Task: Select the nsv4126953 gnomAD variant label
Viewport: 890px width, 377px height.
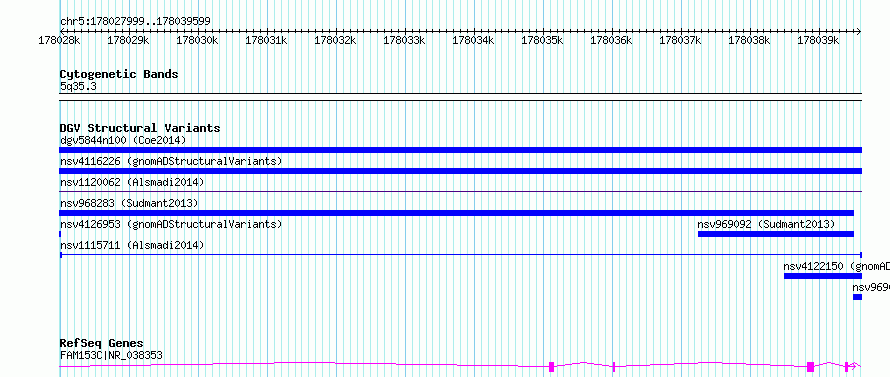Action: tap(171, 224)
